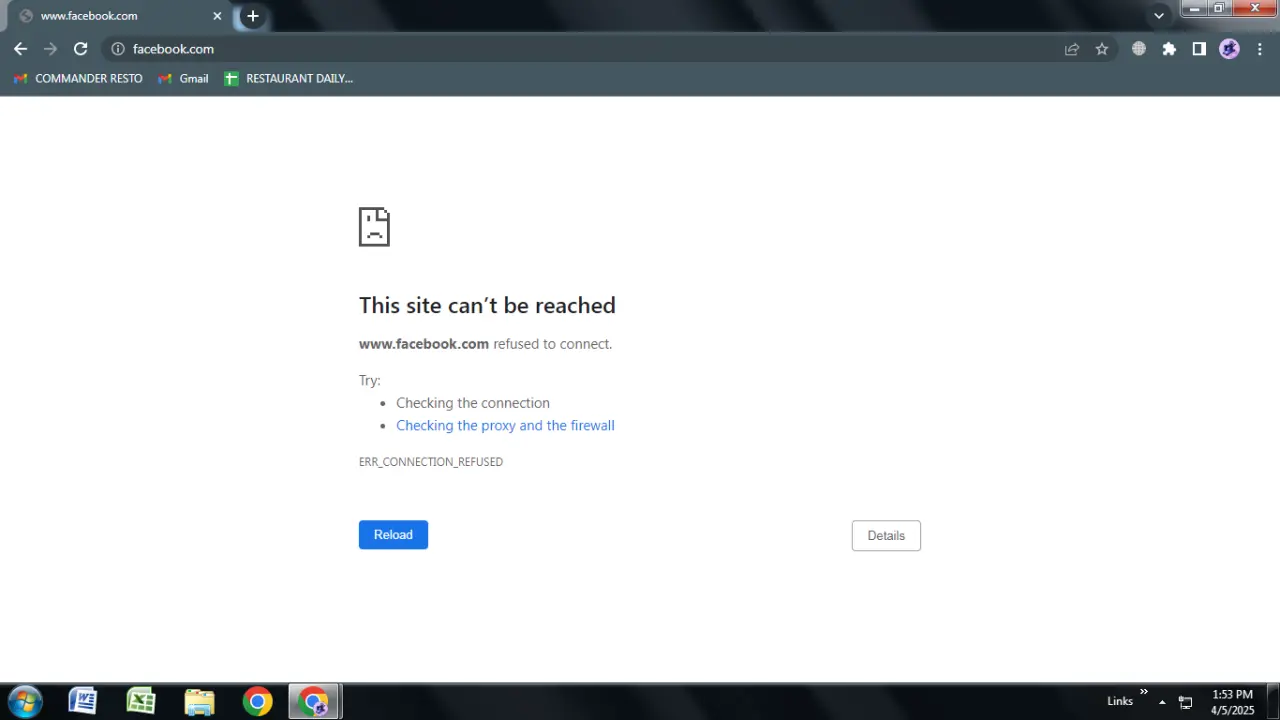Select the active Chrome profile taskbar icon

[315, 702]
